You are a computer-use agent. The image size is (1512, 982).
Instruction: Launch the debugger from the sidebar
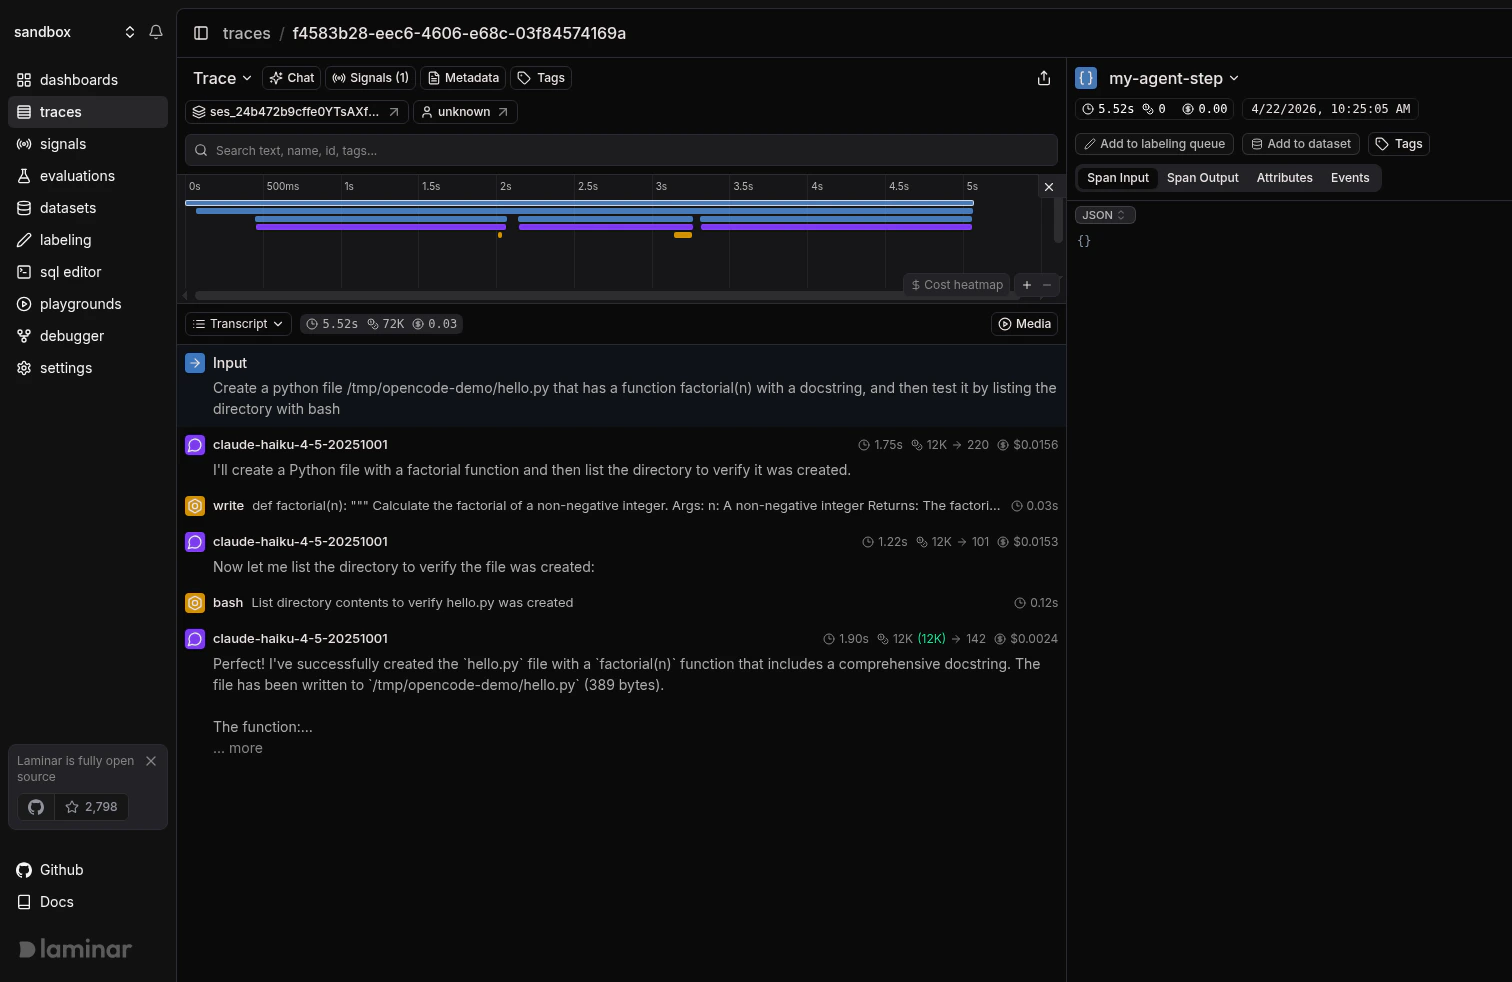point(71,335)
